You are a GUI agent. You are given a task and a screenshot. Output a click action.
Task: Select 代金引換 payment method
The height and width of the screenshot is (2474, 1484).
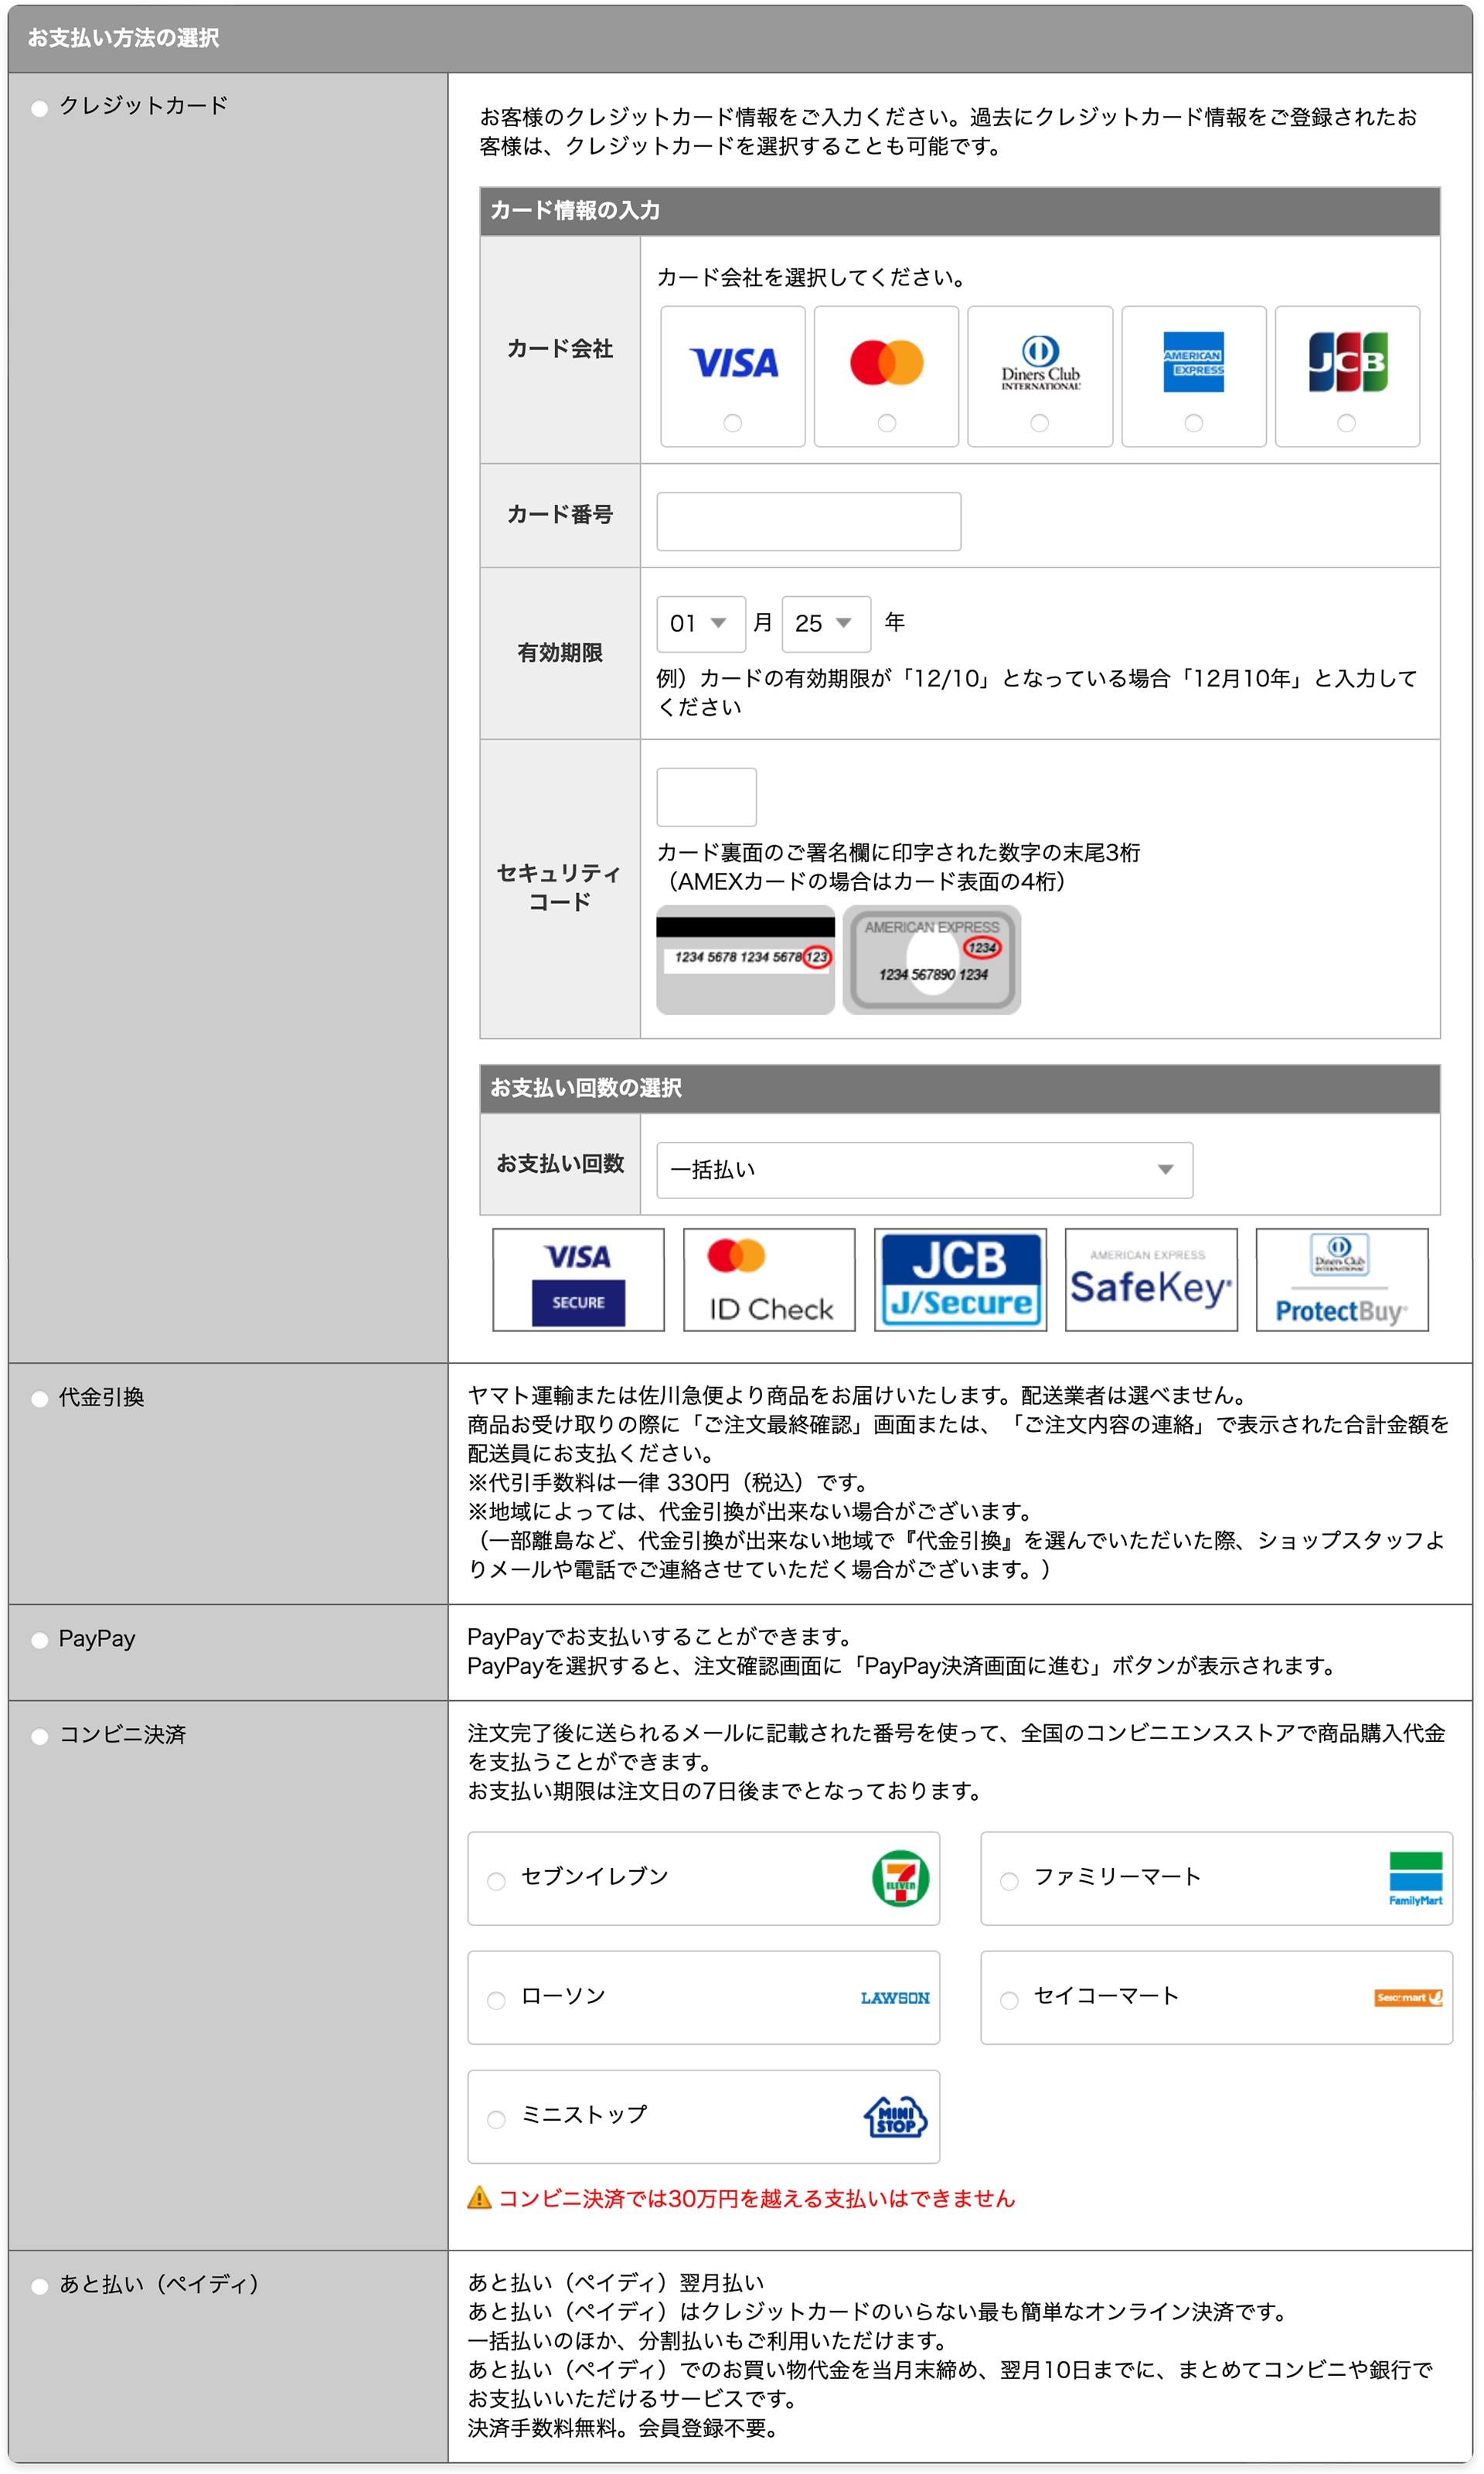coord(40,1399)
